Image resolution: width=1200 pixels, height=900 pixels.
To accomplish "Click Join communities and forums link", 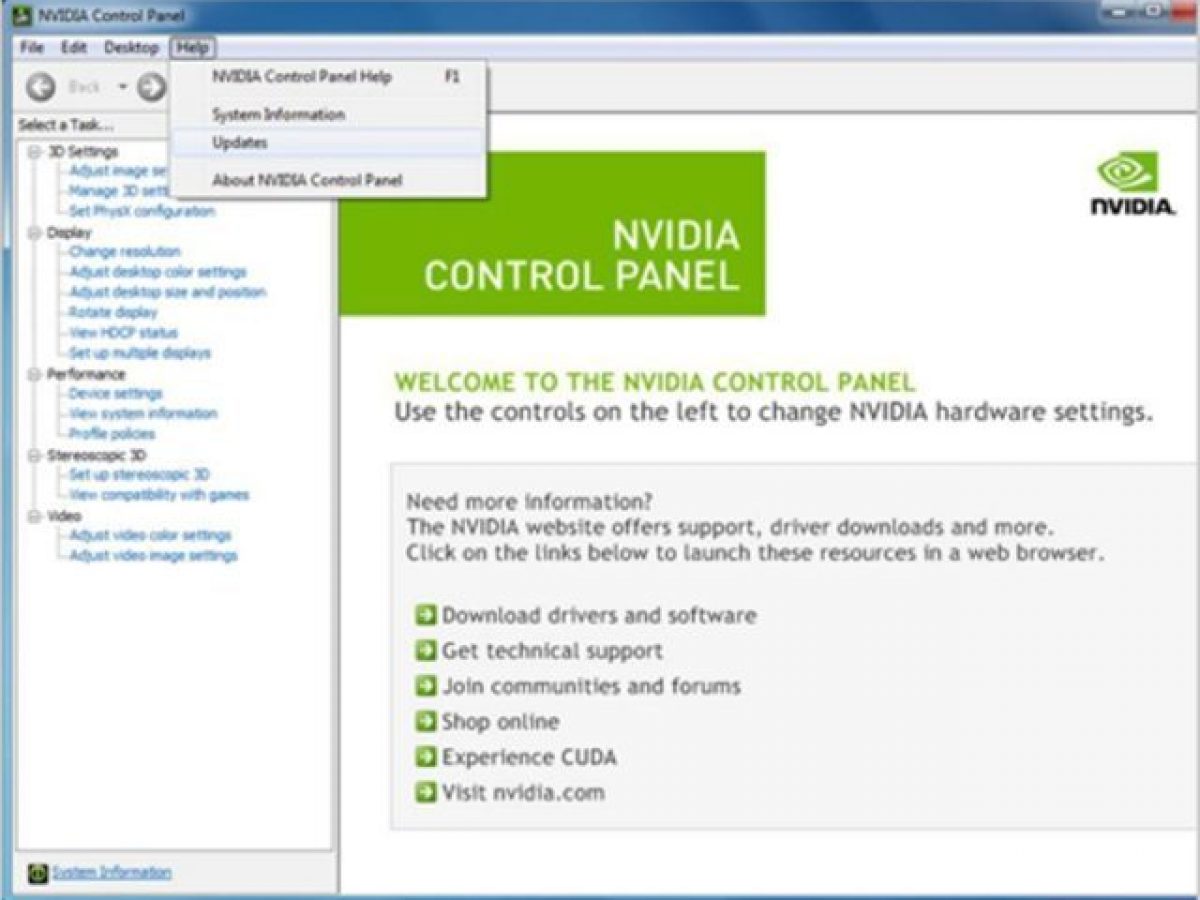I will pyautogui.click(x=591, y=686).
